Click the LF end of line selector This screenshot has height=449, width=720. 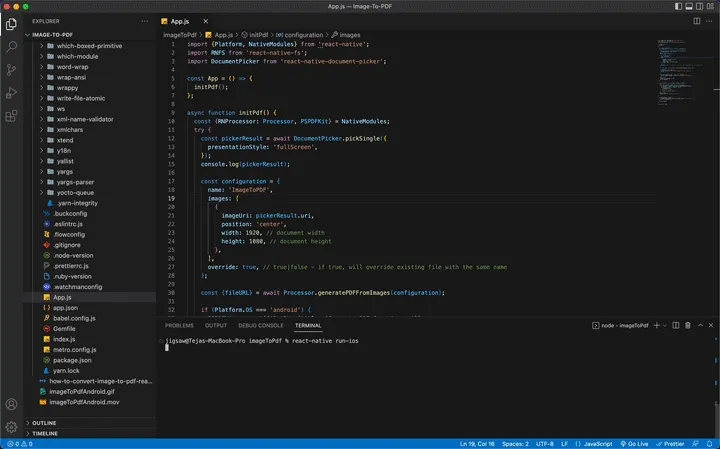pos(564,444)
